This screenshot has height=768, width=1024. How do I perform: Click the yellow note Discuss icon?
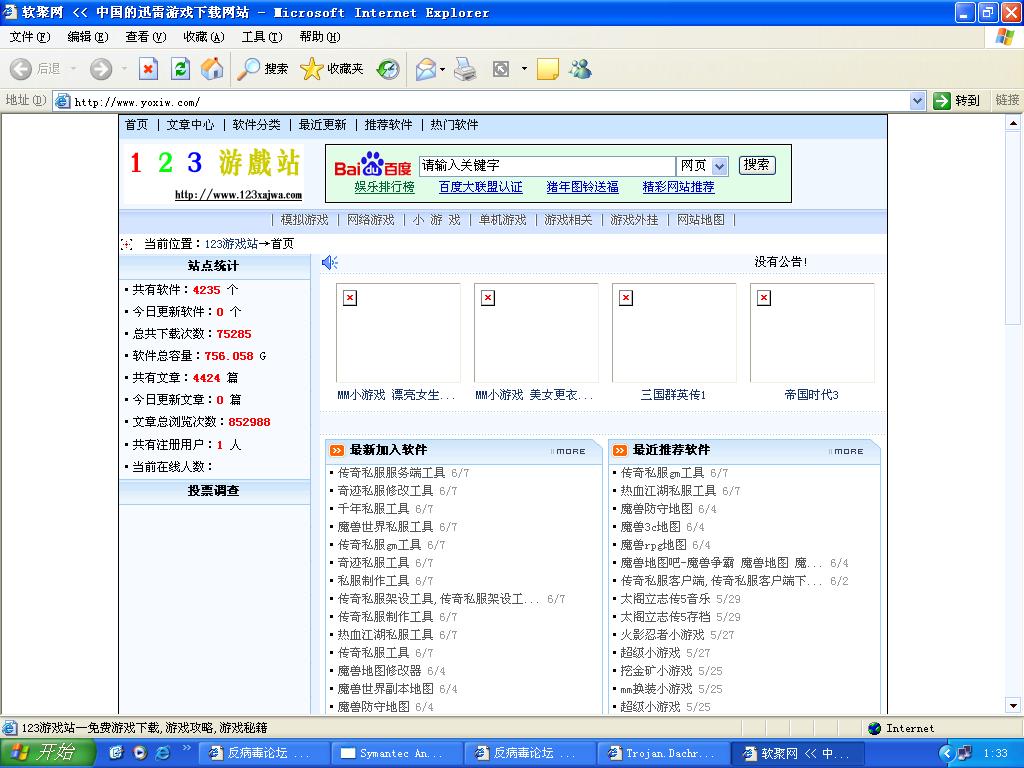pos(547,69)
